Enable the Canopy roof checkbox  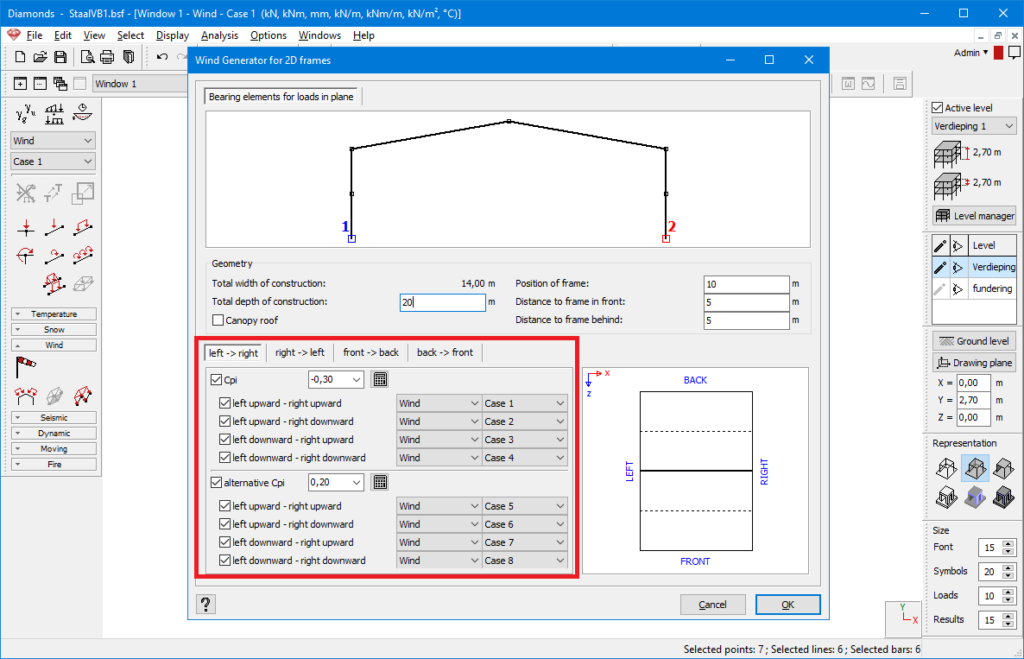tap(218, 320)
